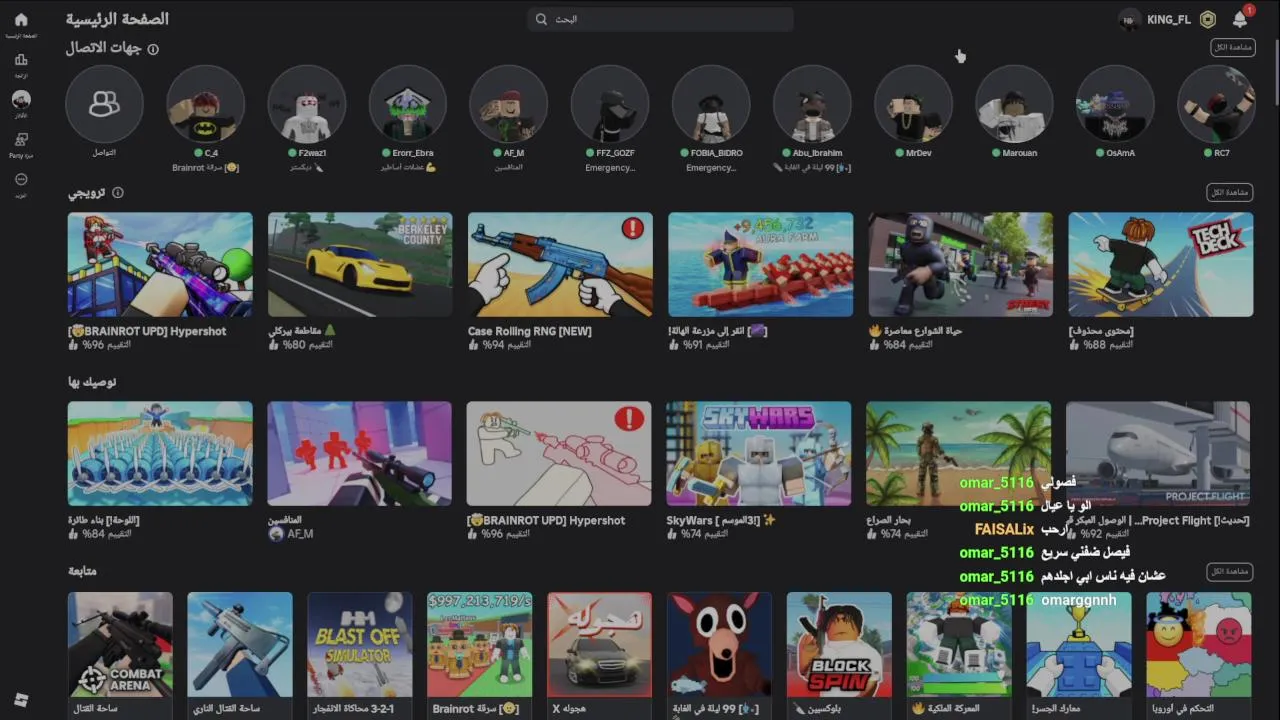
Task: Click See All button for متابعة section
Action: point(1231,571)
